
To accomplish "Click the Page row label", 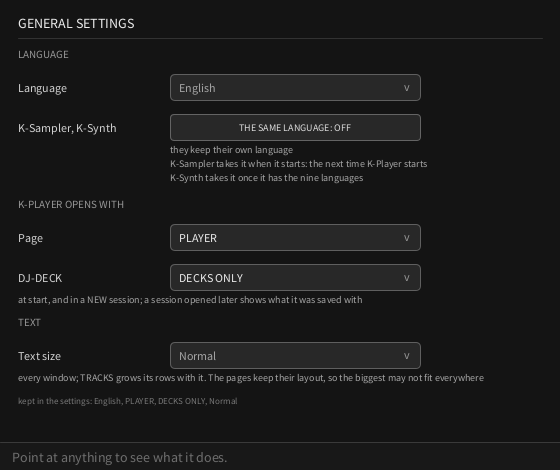I will pos(30,238).
